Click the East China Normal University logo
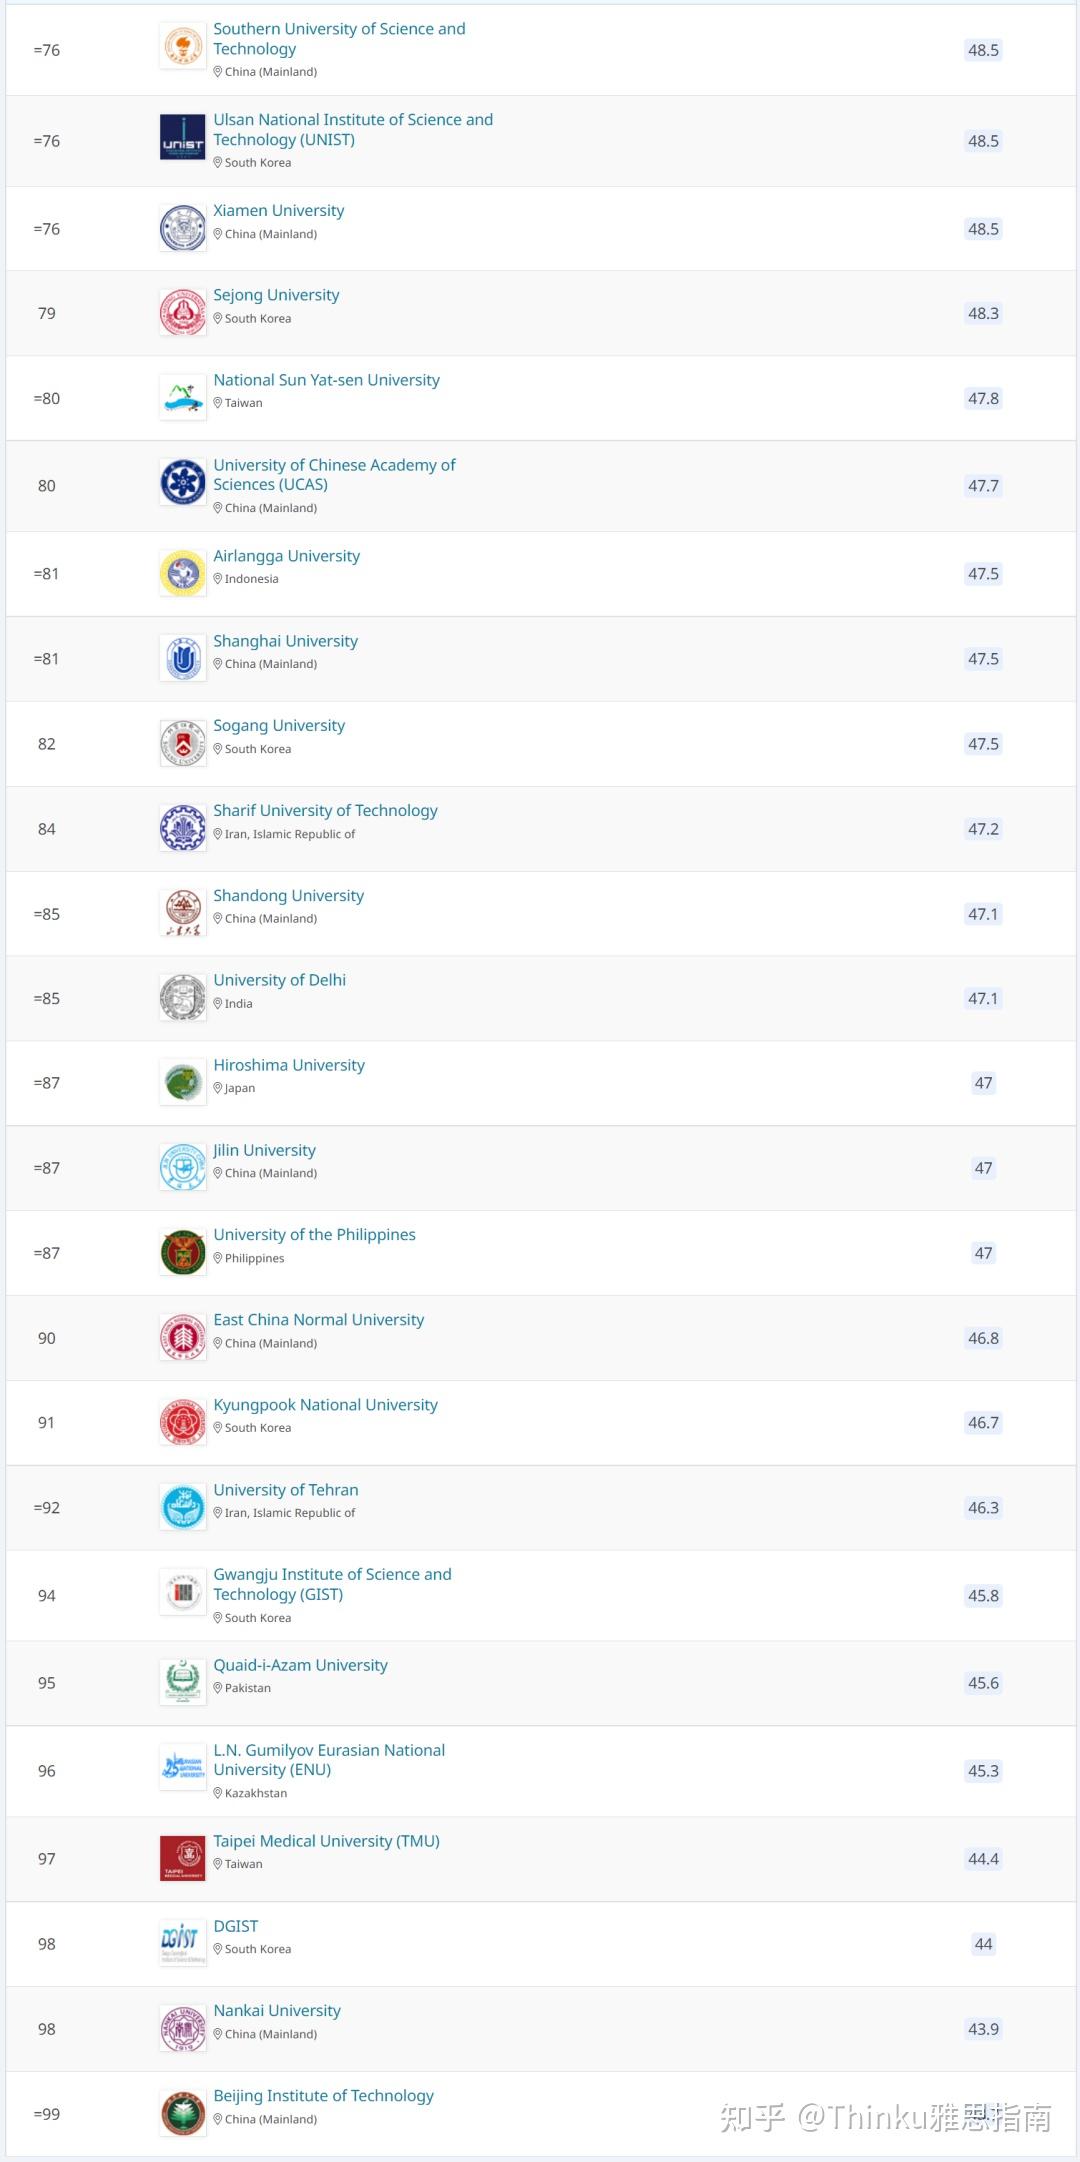Viewport: 1080px width, 2162px height. point(183,1337)
